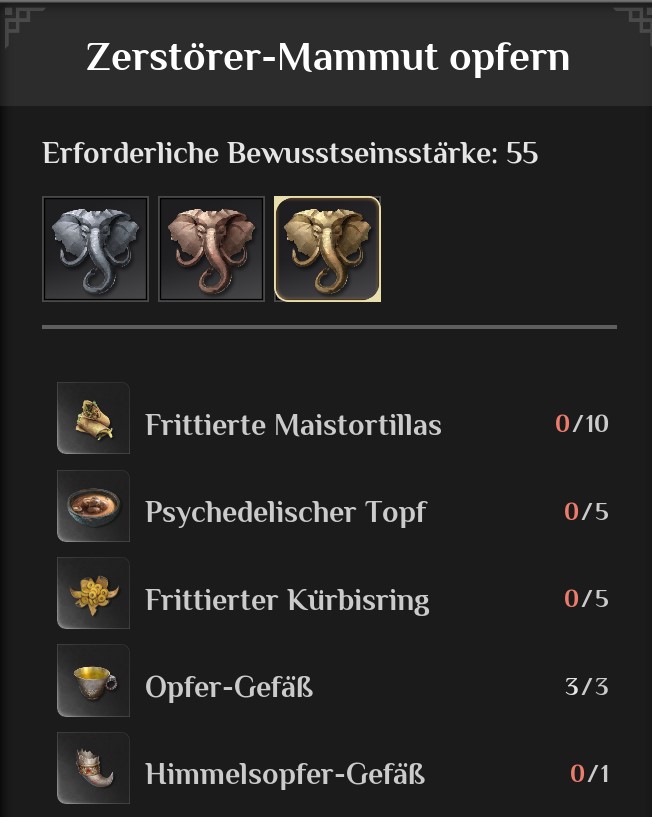652x817 pixels.
Task: Select the Opfer-Gefäß item name
Action: point(229,687)
